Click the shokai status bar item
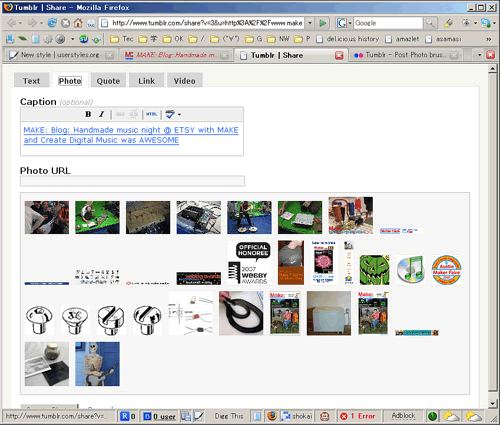This screenshot has width=500, height=425. click(x=297, y=416)
